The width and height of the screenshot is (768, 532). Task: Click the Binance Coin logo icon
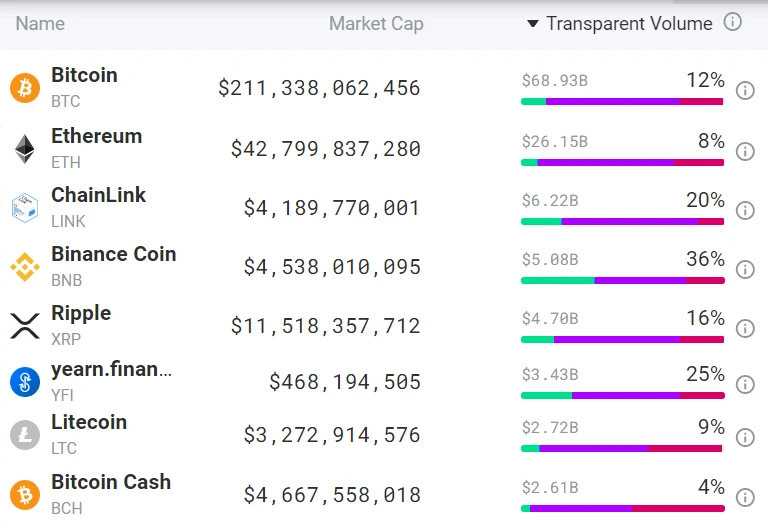point(24,267)
